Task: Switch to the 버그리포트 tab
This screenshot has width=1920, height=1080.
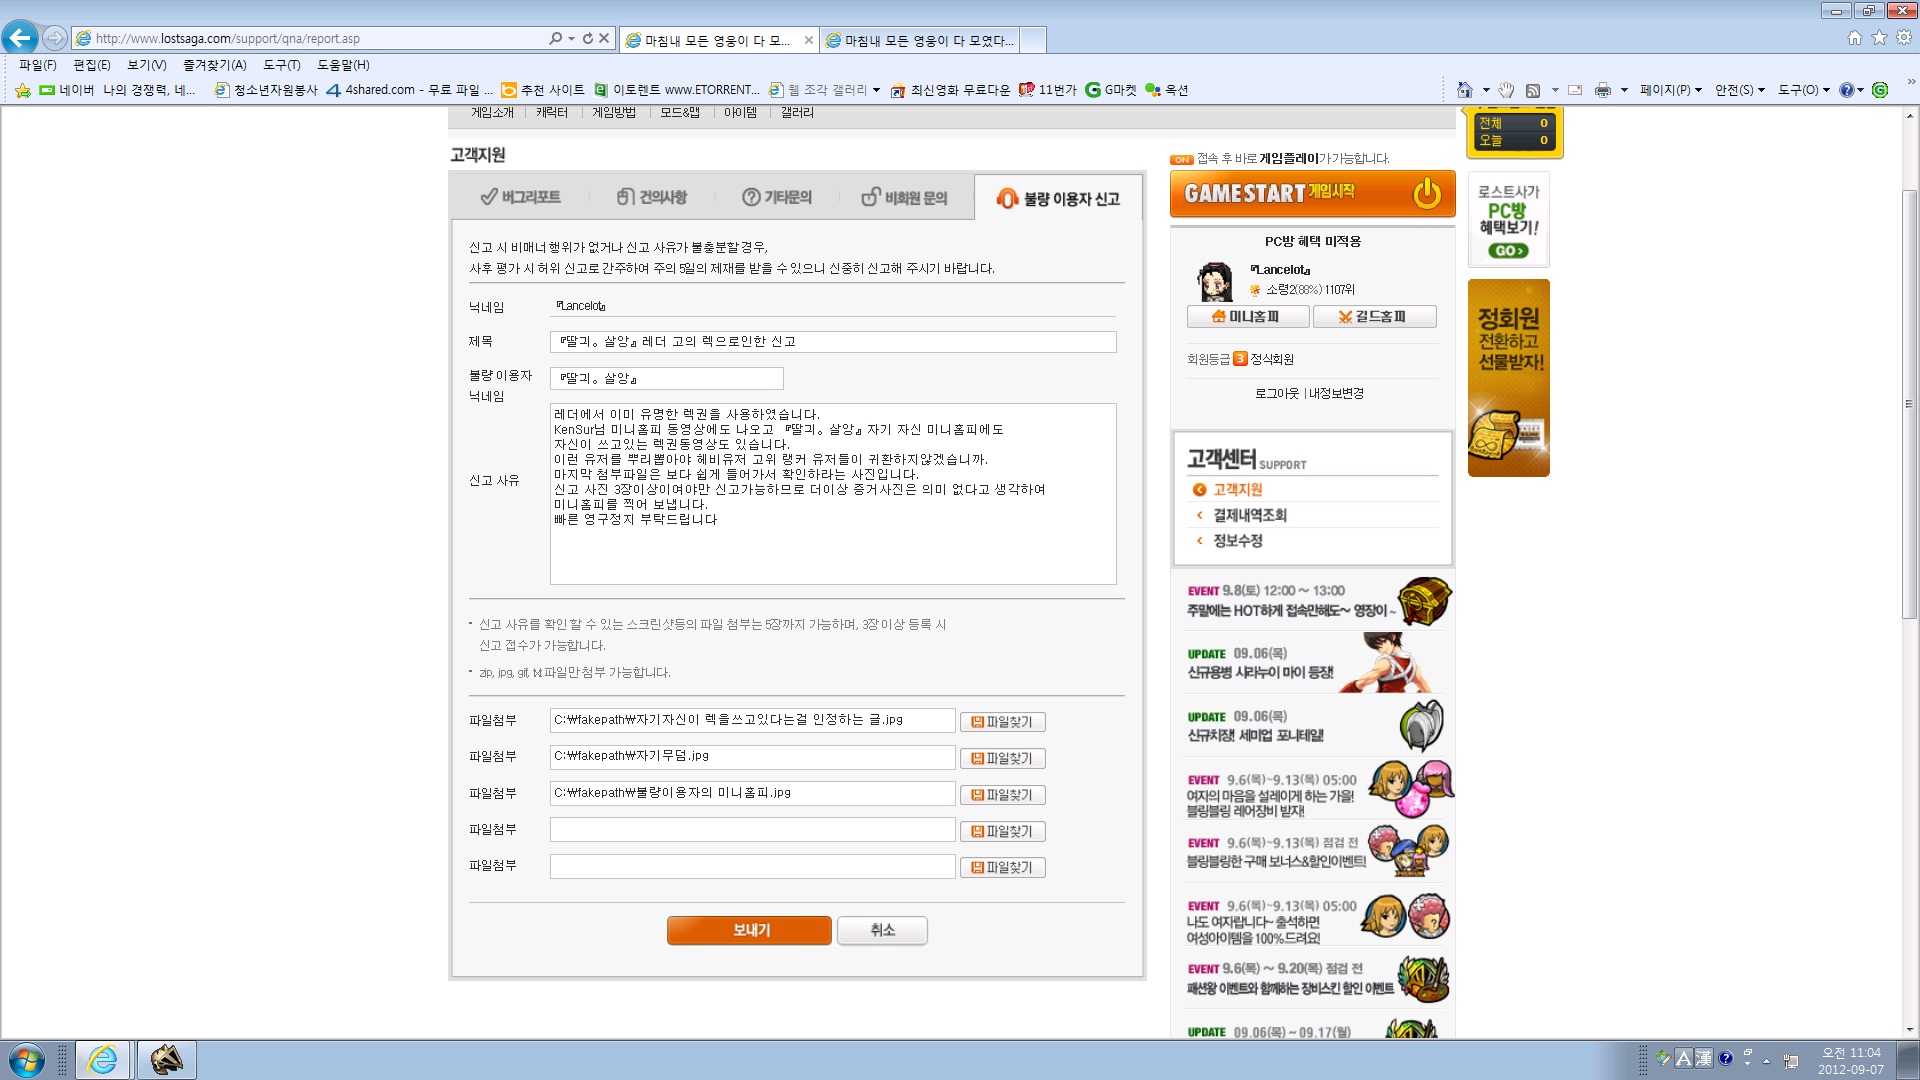Action: (x=520, y=197)
